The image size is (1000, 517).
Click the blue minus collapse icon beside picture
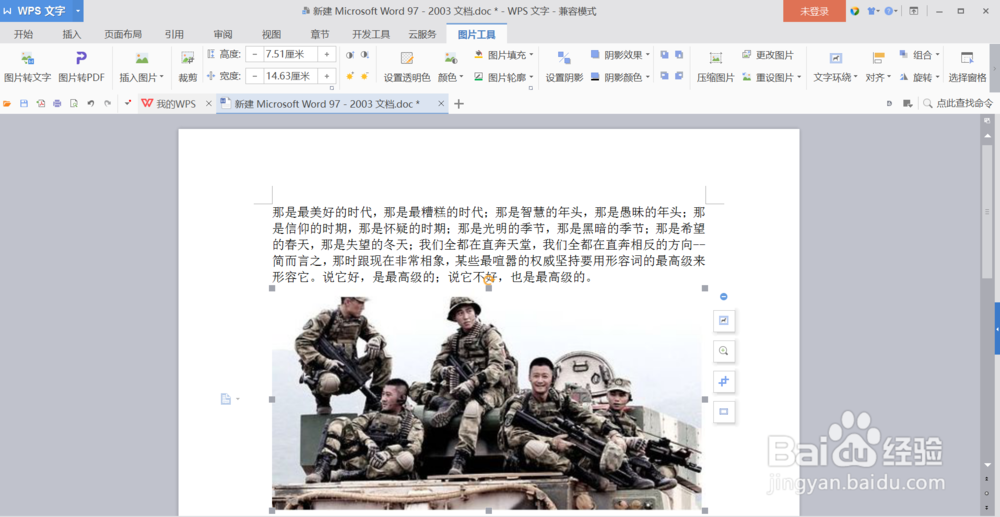click(x=723, y=296)
